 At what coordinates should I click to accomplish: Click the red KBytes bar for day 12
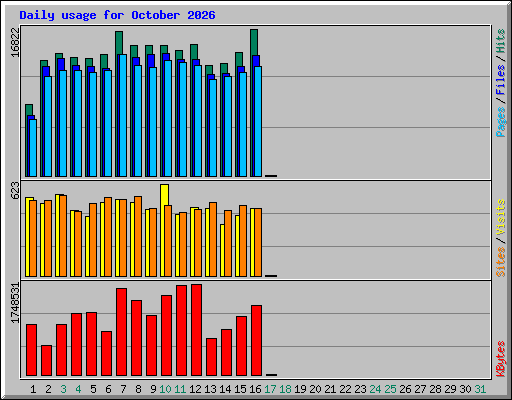click(x=196, y=330)
